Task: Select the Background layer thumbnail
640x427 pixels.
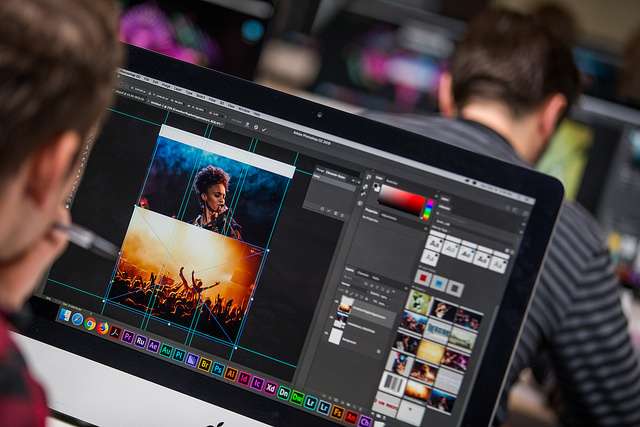Action: pyautogui.click(x=336, y=337)
